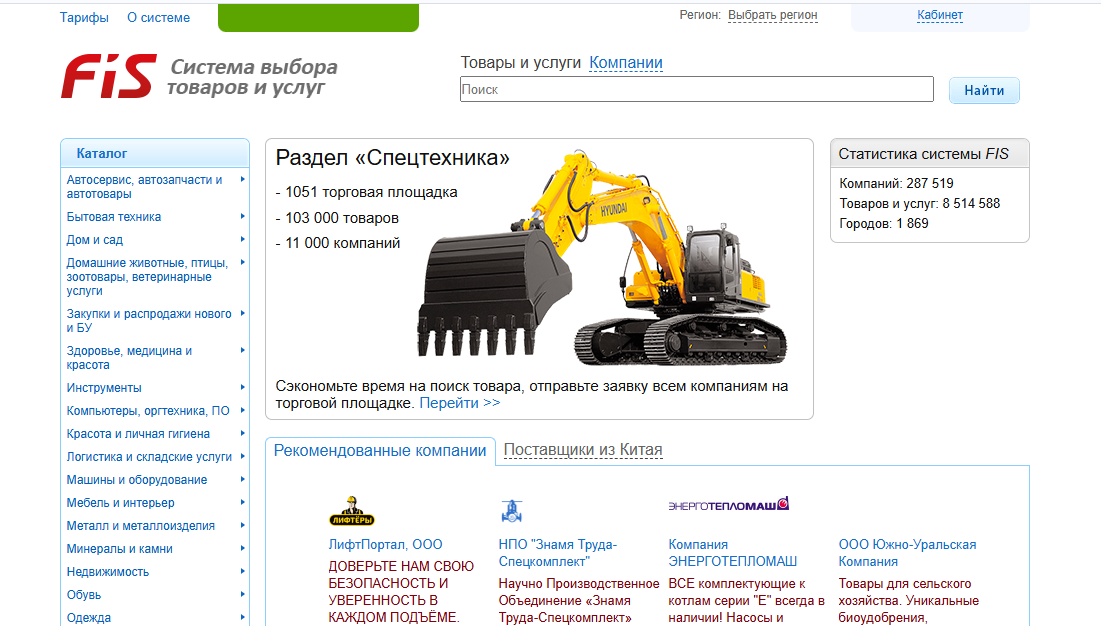
Task: Open the Кабинет link
Action: [940, 15]
